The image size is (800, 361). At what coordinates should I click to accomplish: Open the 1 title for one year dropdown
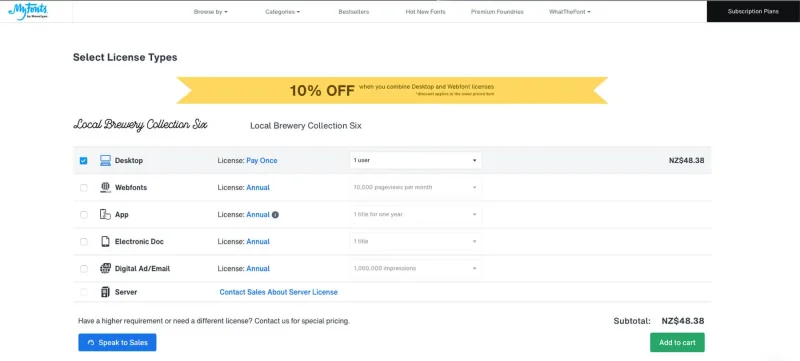(415, 214)
